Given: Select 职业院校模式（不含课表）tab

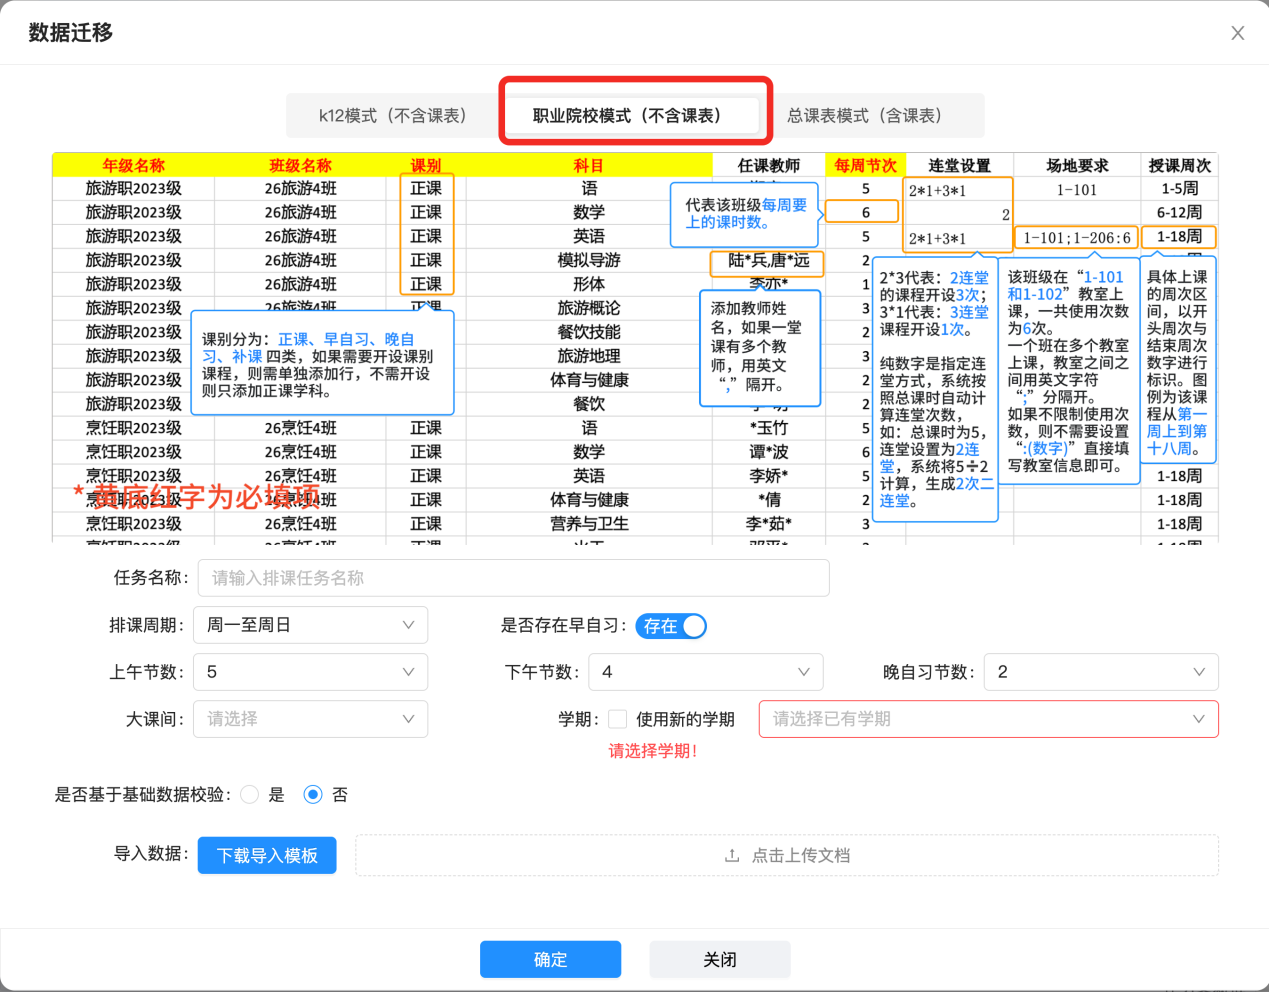Looking at the screenshot, I should click(x=634, y=116).
